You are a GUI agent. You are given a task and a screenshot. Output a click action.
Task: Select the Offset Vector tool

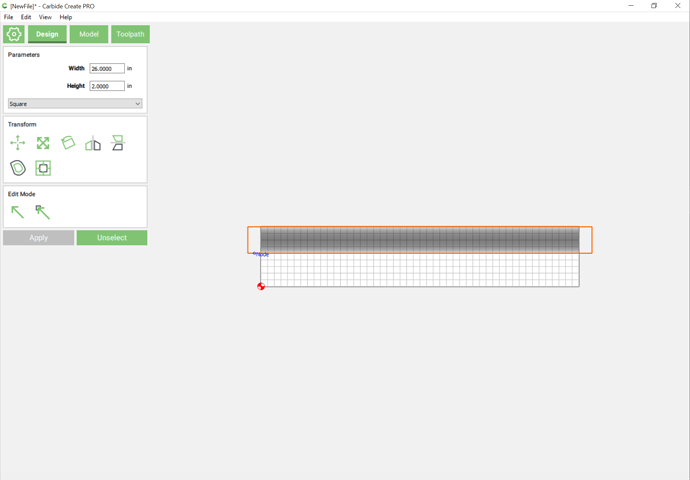point(18,168)
